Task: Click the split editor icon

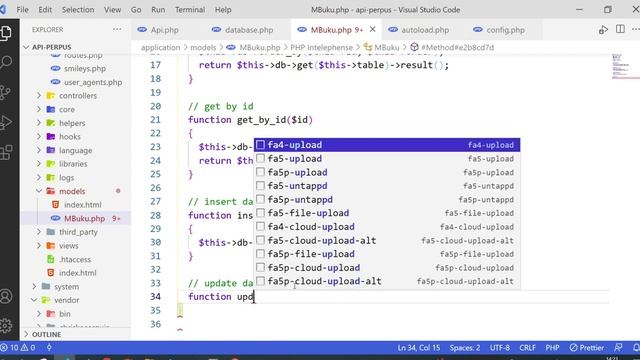Action: (620, 29)
